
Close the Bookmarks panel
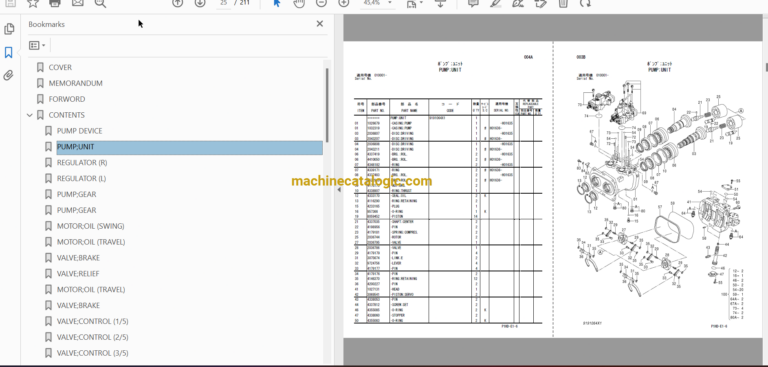pos(320,24)
